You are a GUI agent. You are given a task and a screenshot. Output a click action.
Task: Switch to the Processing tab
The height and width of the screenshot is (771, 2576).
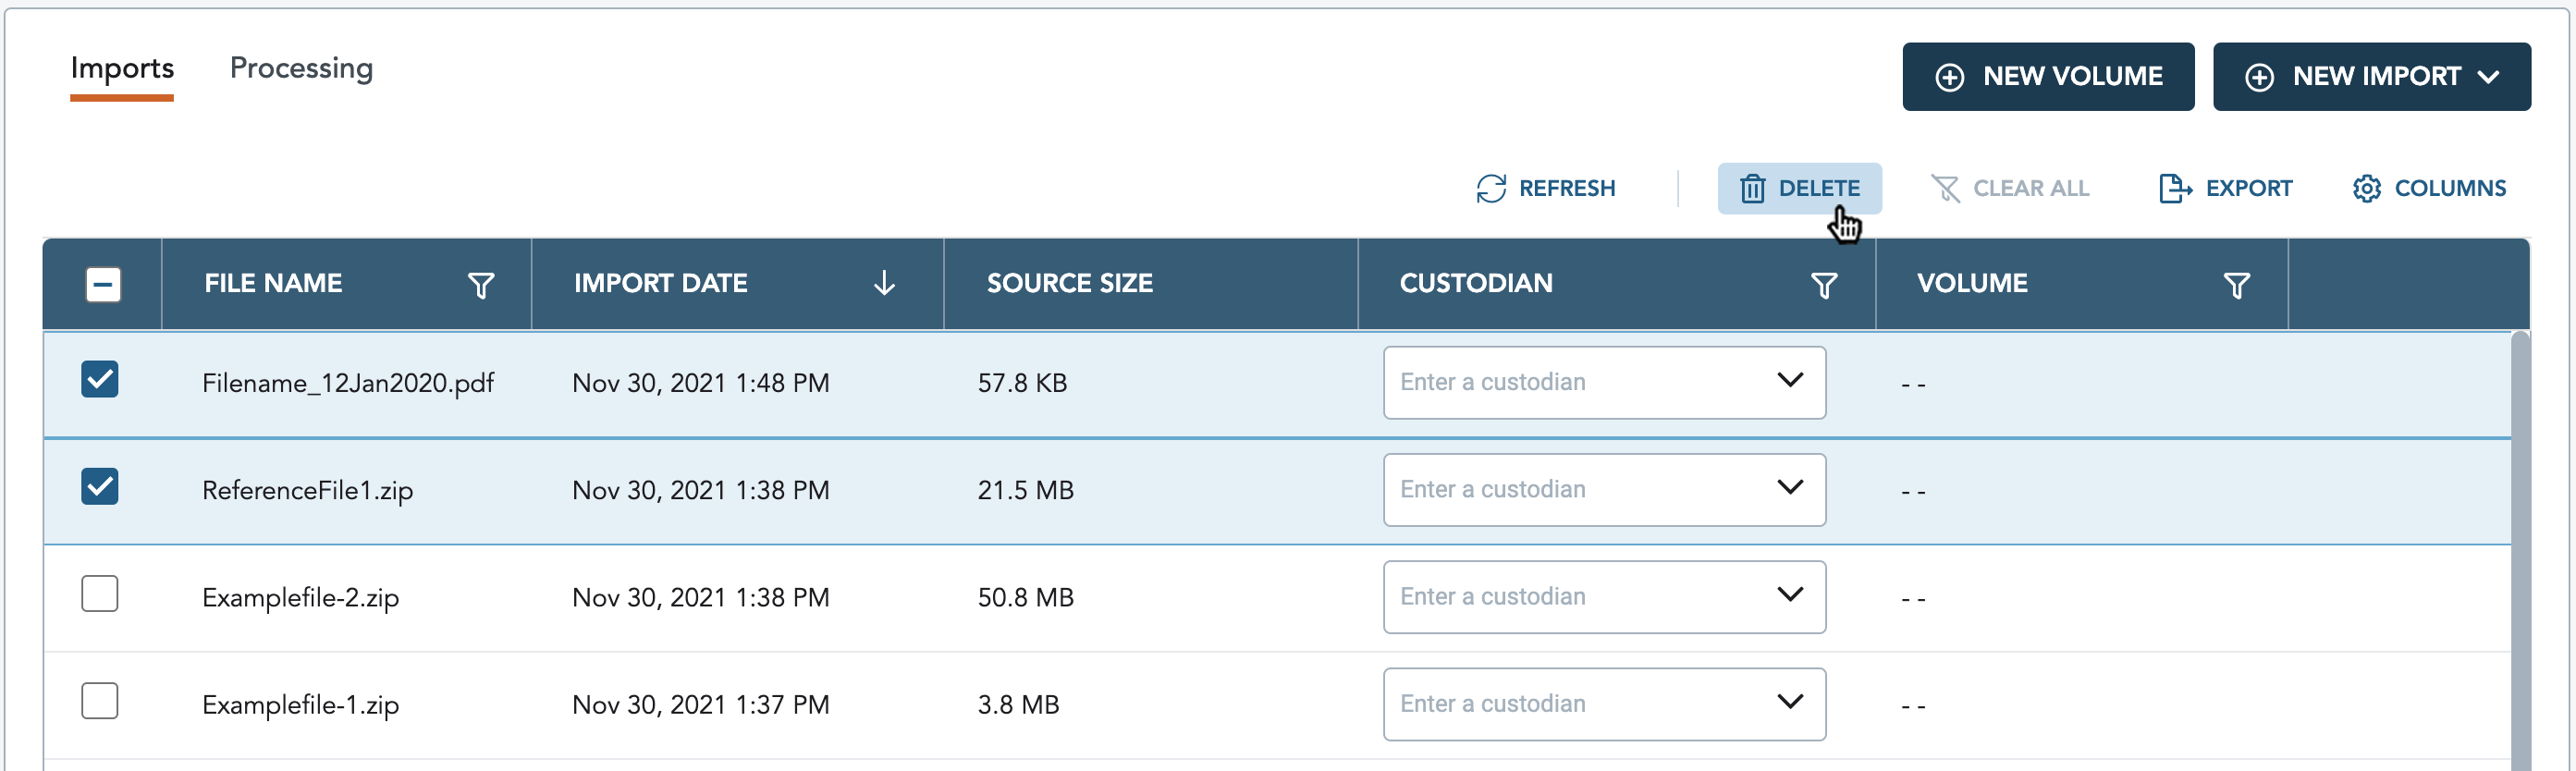(301, 68)
